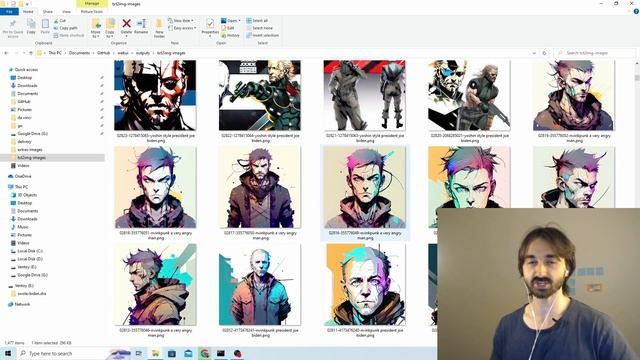
Task: Click Select none in Select group
Action: (259, 28)
